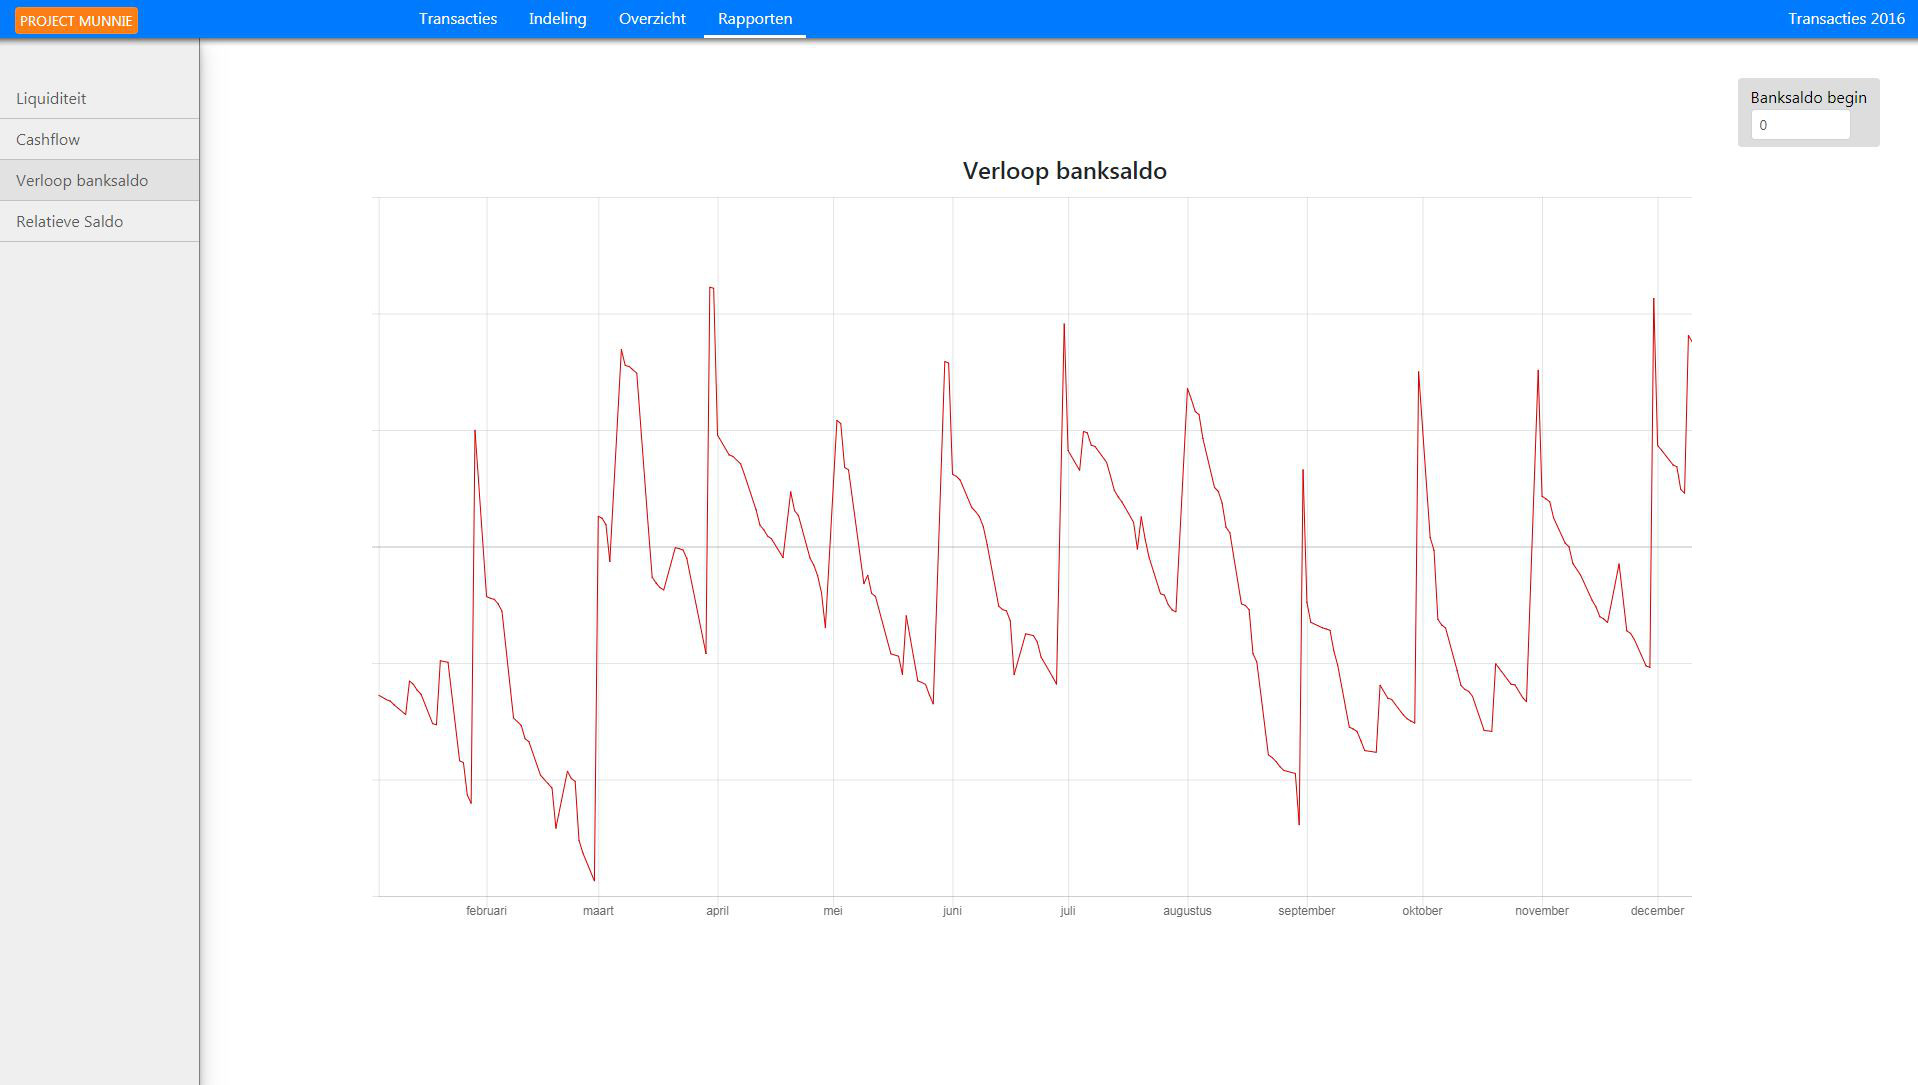Click the februari axis label
1918x1085 pixels.
(486, 911)
